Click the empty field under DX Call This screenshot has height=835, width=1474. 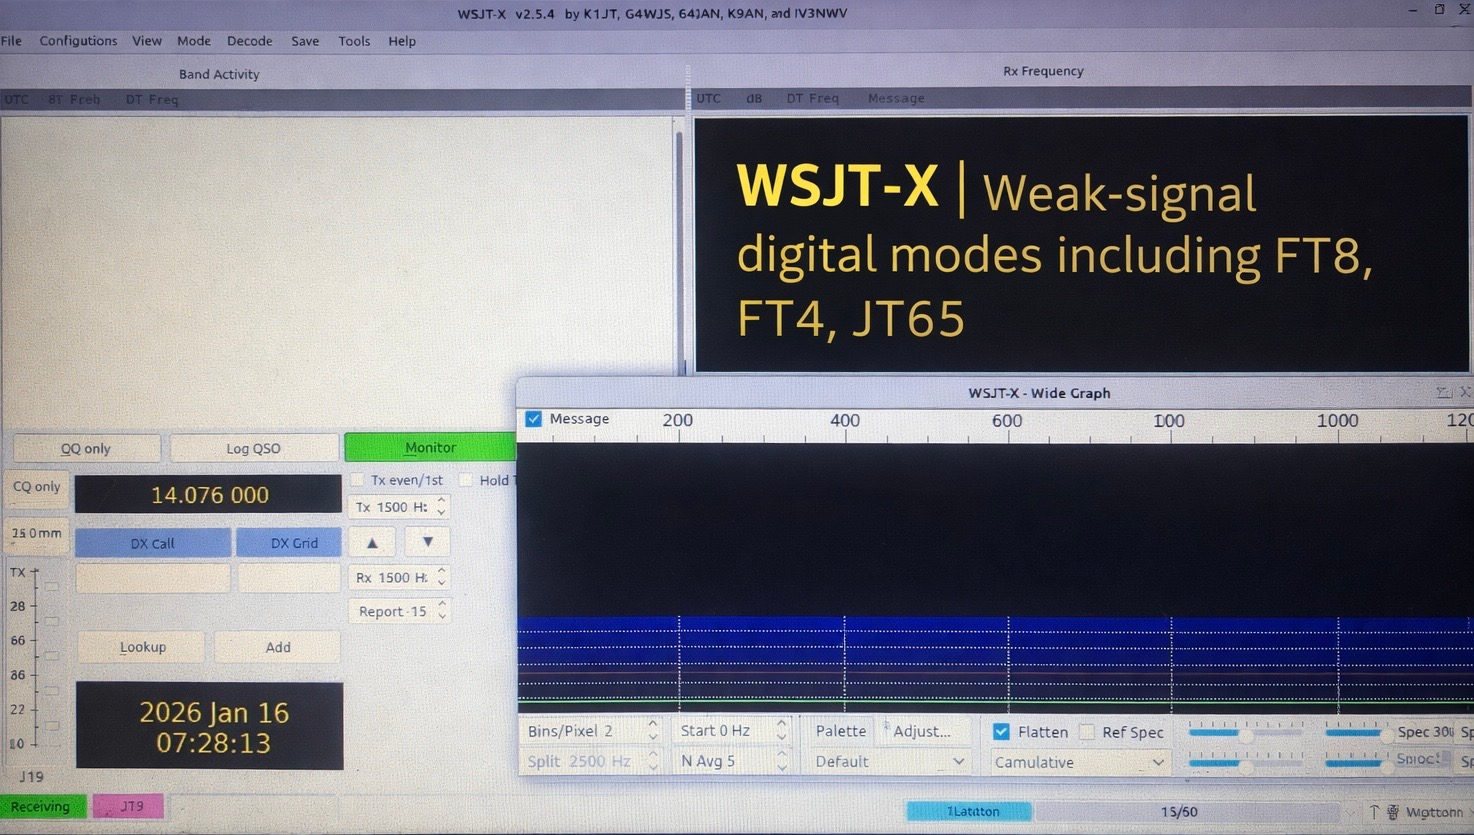point(153,577)
